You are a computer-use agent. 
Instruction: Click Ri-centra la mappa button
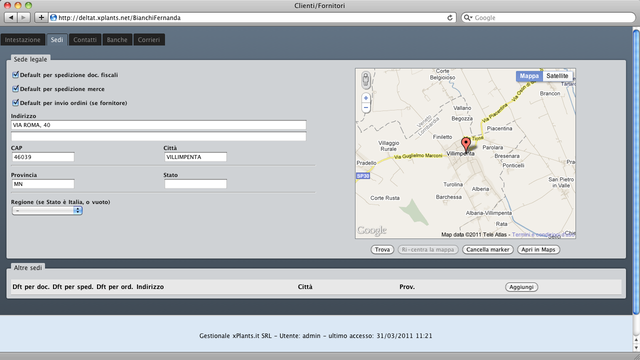428,249
